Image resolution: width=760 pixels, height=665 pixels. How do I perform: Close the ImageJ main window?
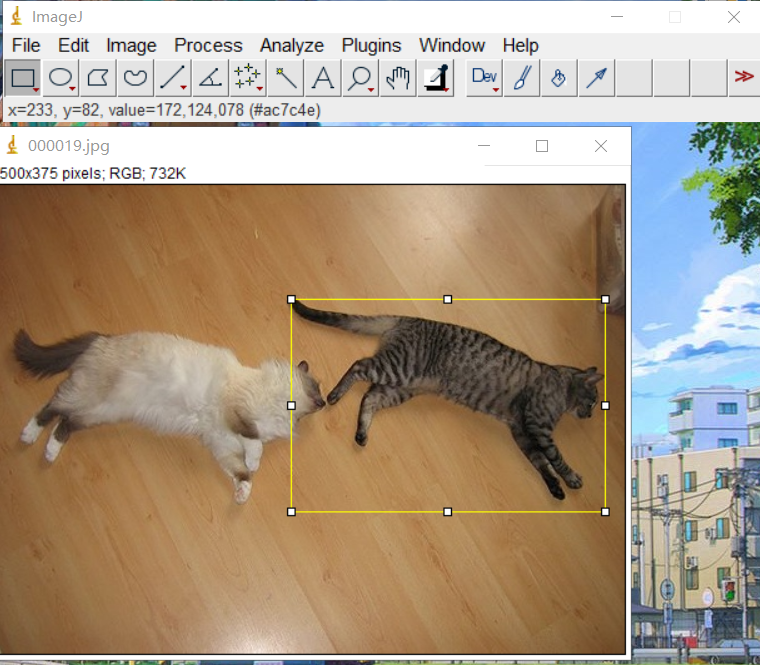pyautogui.click(x=734, y=17)
